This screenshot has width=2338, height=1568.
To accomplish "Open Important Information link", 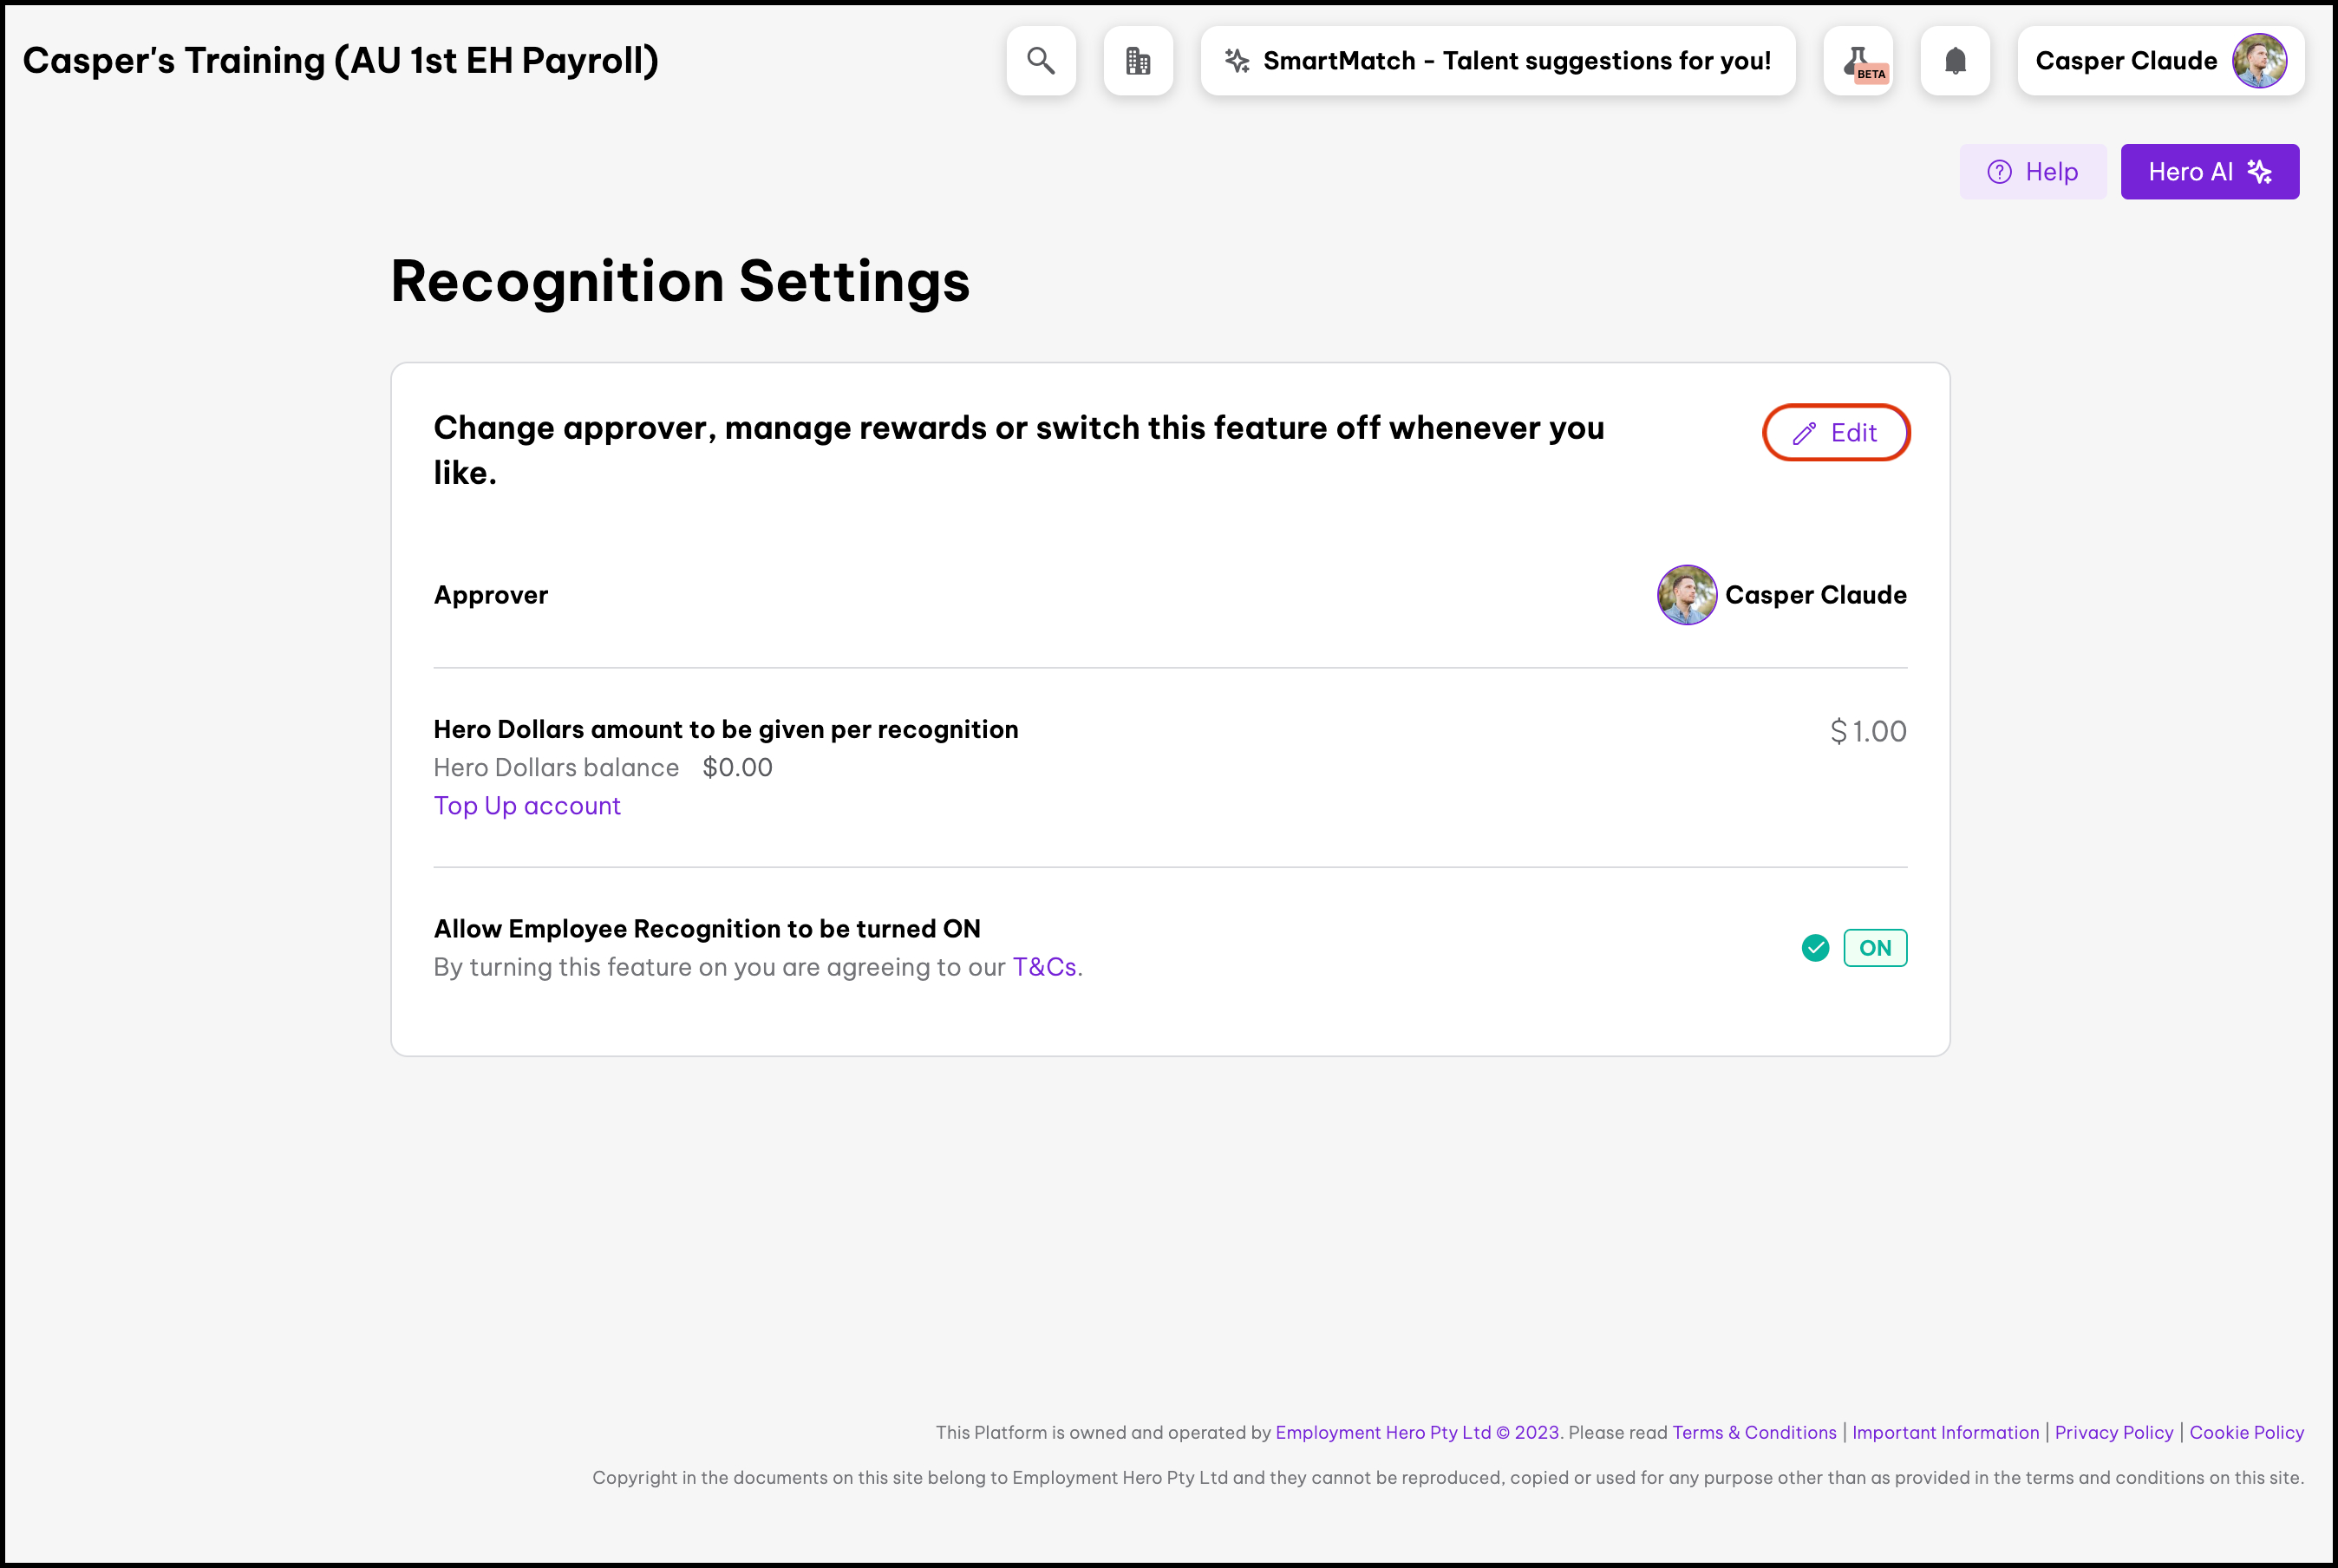I will click(1945, 1432).
